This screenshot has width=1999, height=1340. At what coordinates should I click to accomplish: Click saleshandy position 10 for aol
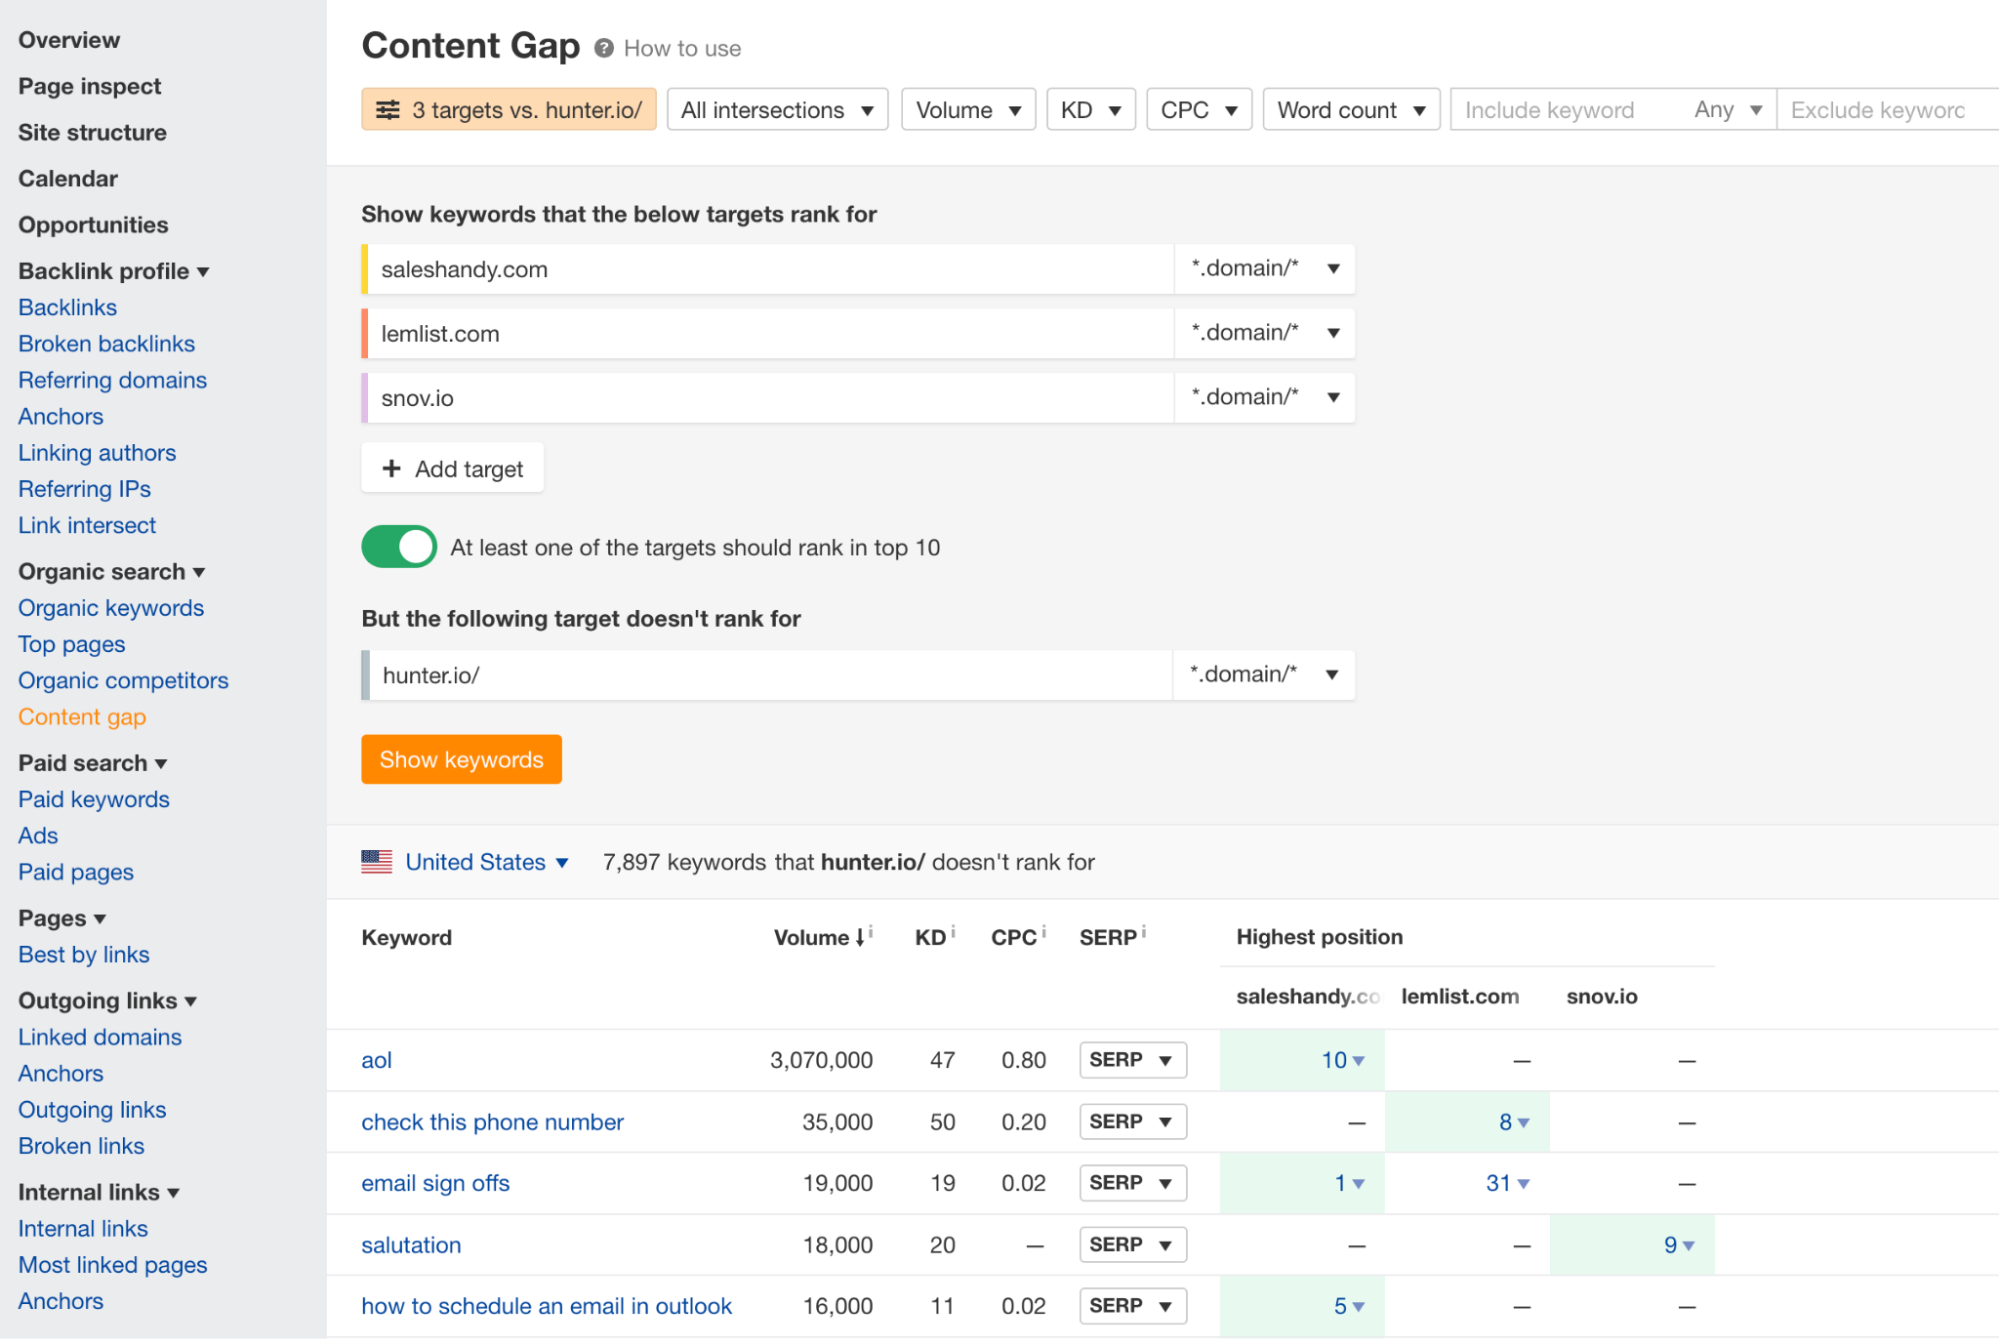point(1342,1060)
